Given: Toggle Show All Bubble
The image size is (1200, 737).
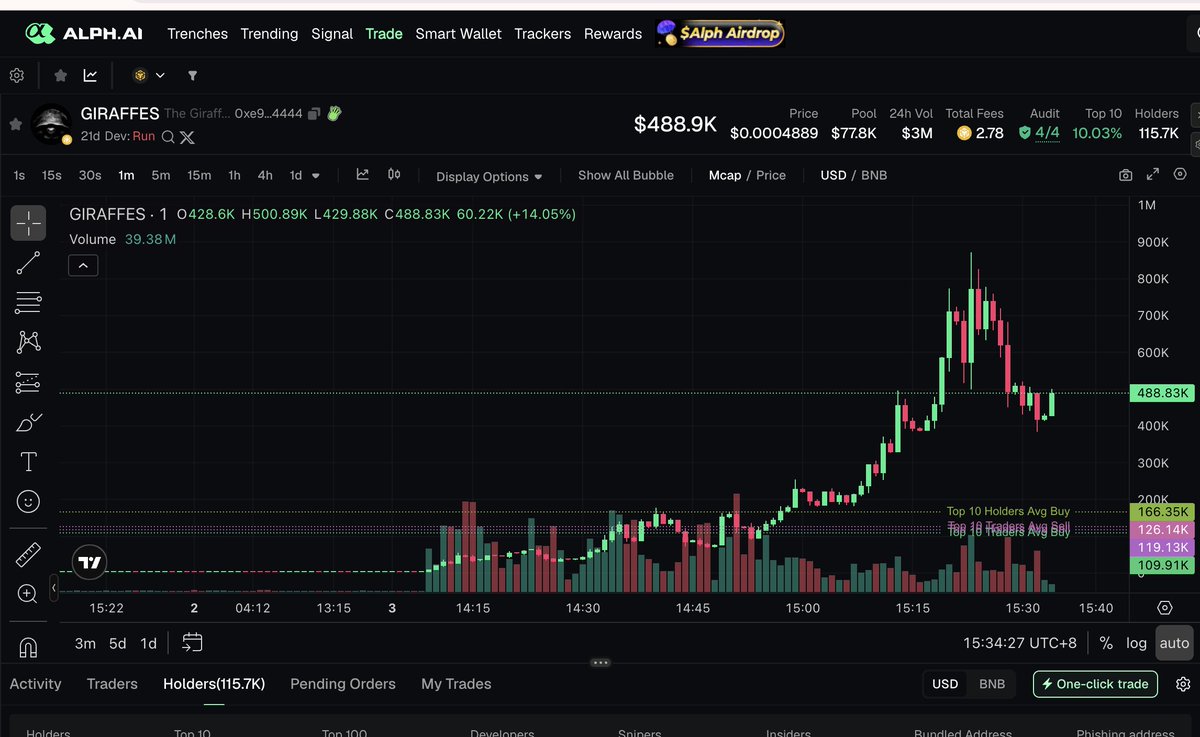Looking at the screenshot, I should [x=626, y=175].
